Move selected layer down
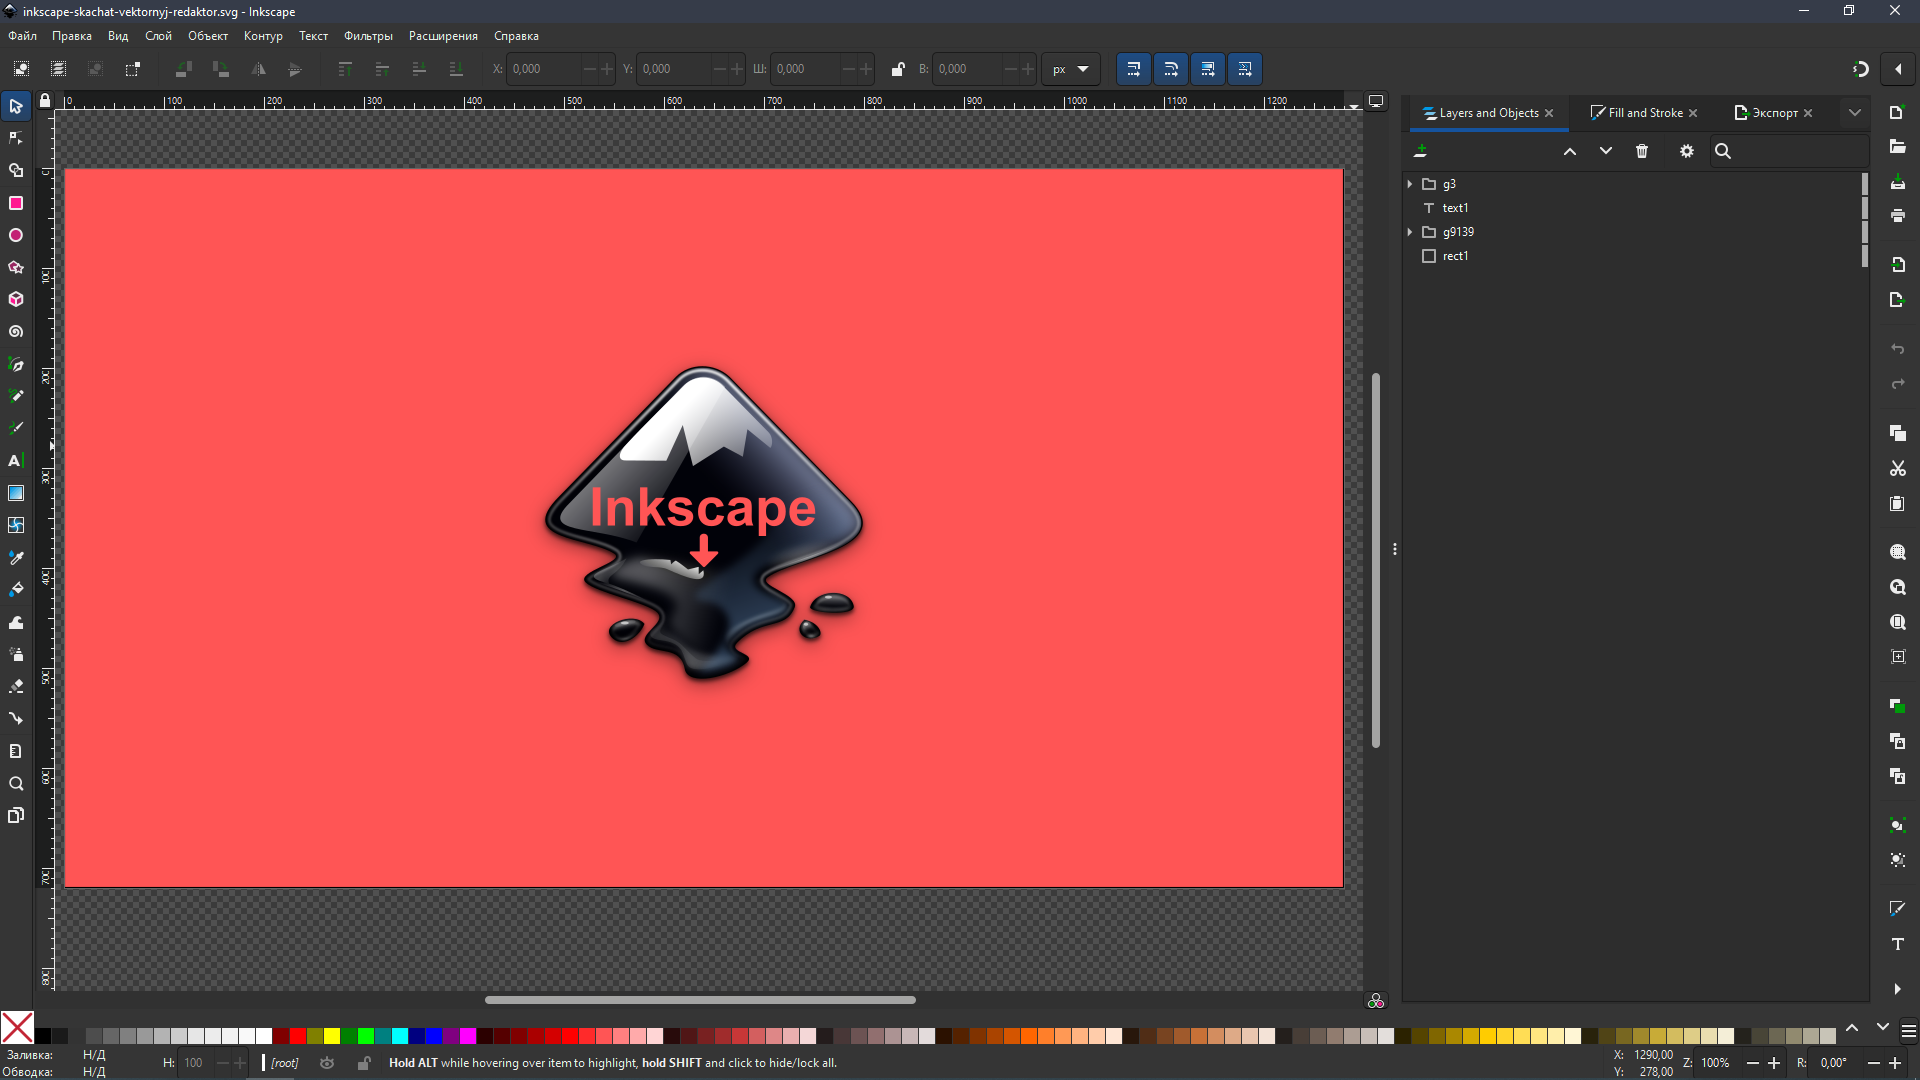The image size is (1920, 1080). coord(1605,151)
